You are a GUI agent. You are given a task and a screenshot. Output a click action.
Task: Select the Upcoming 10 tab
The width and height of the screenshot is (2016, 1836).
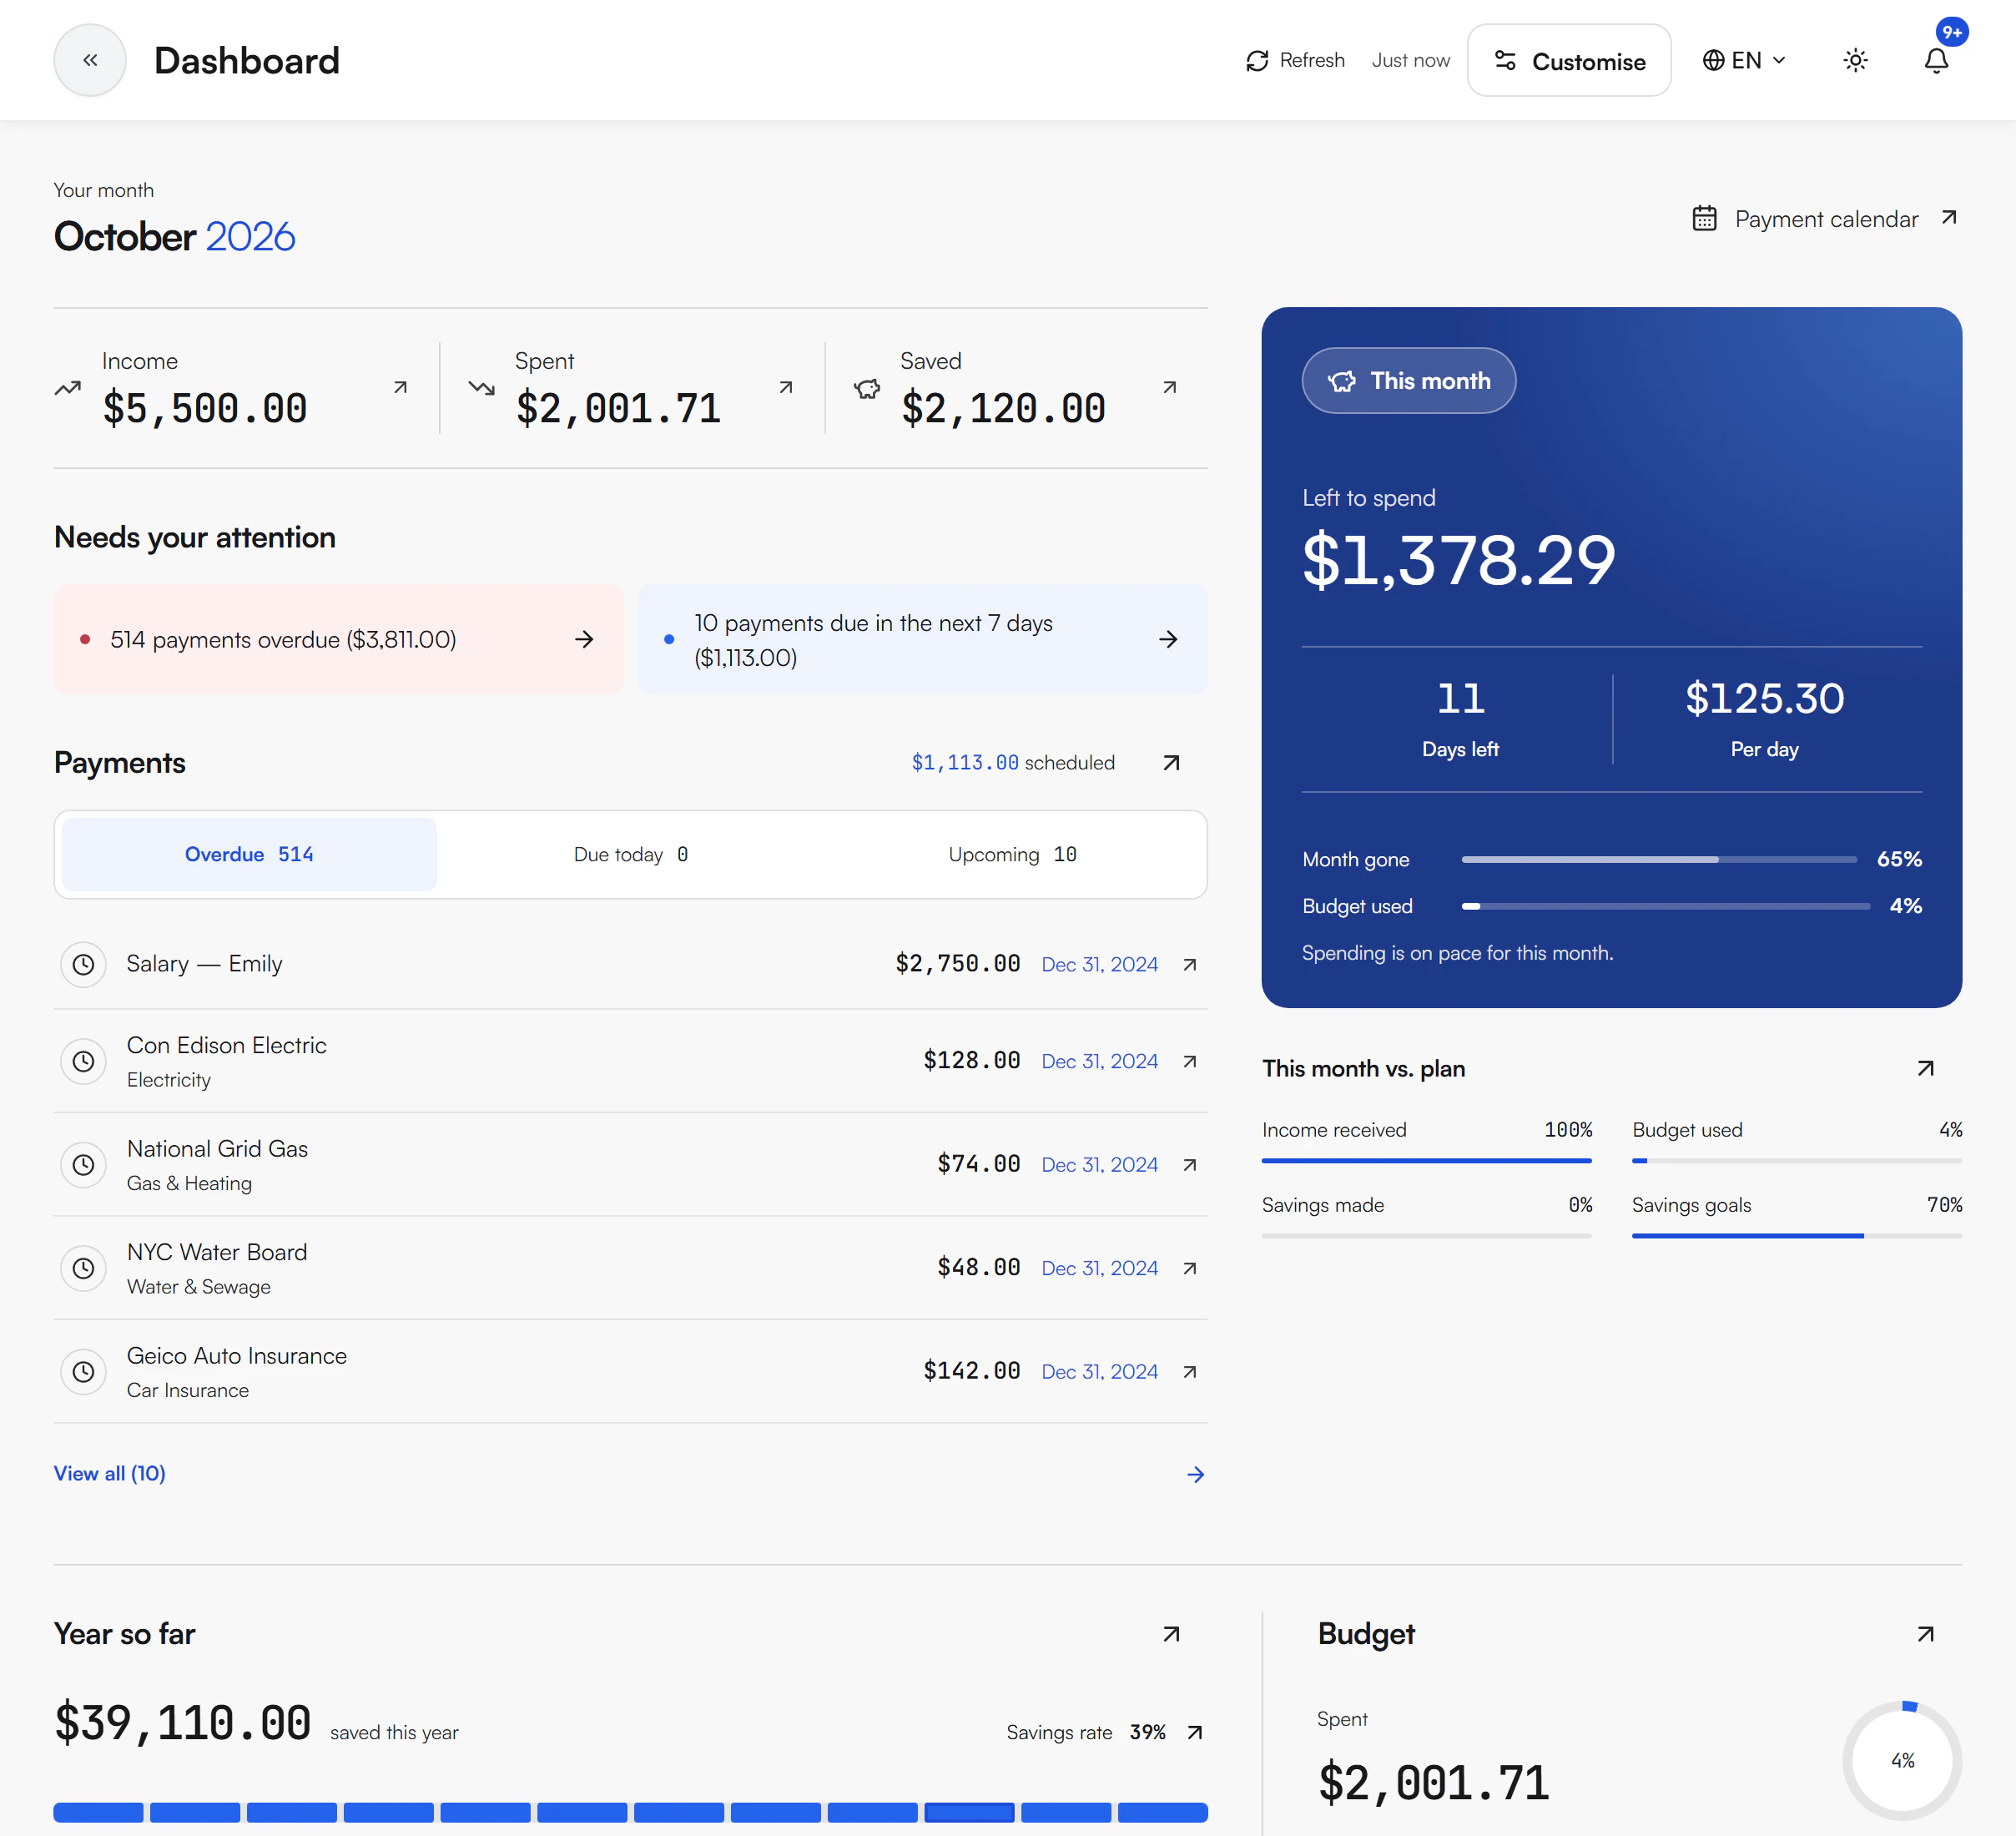[x=1012, y=854]
